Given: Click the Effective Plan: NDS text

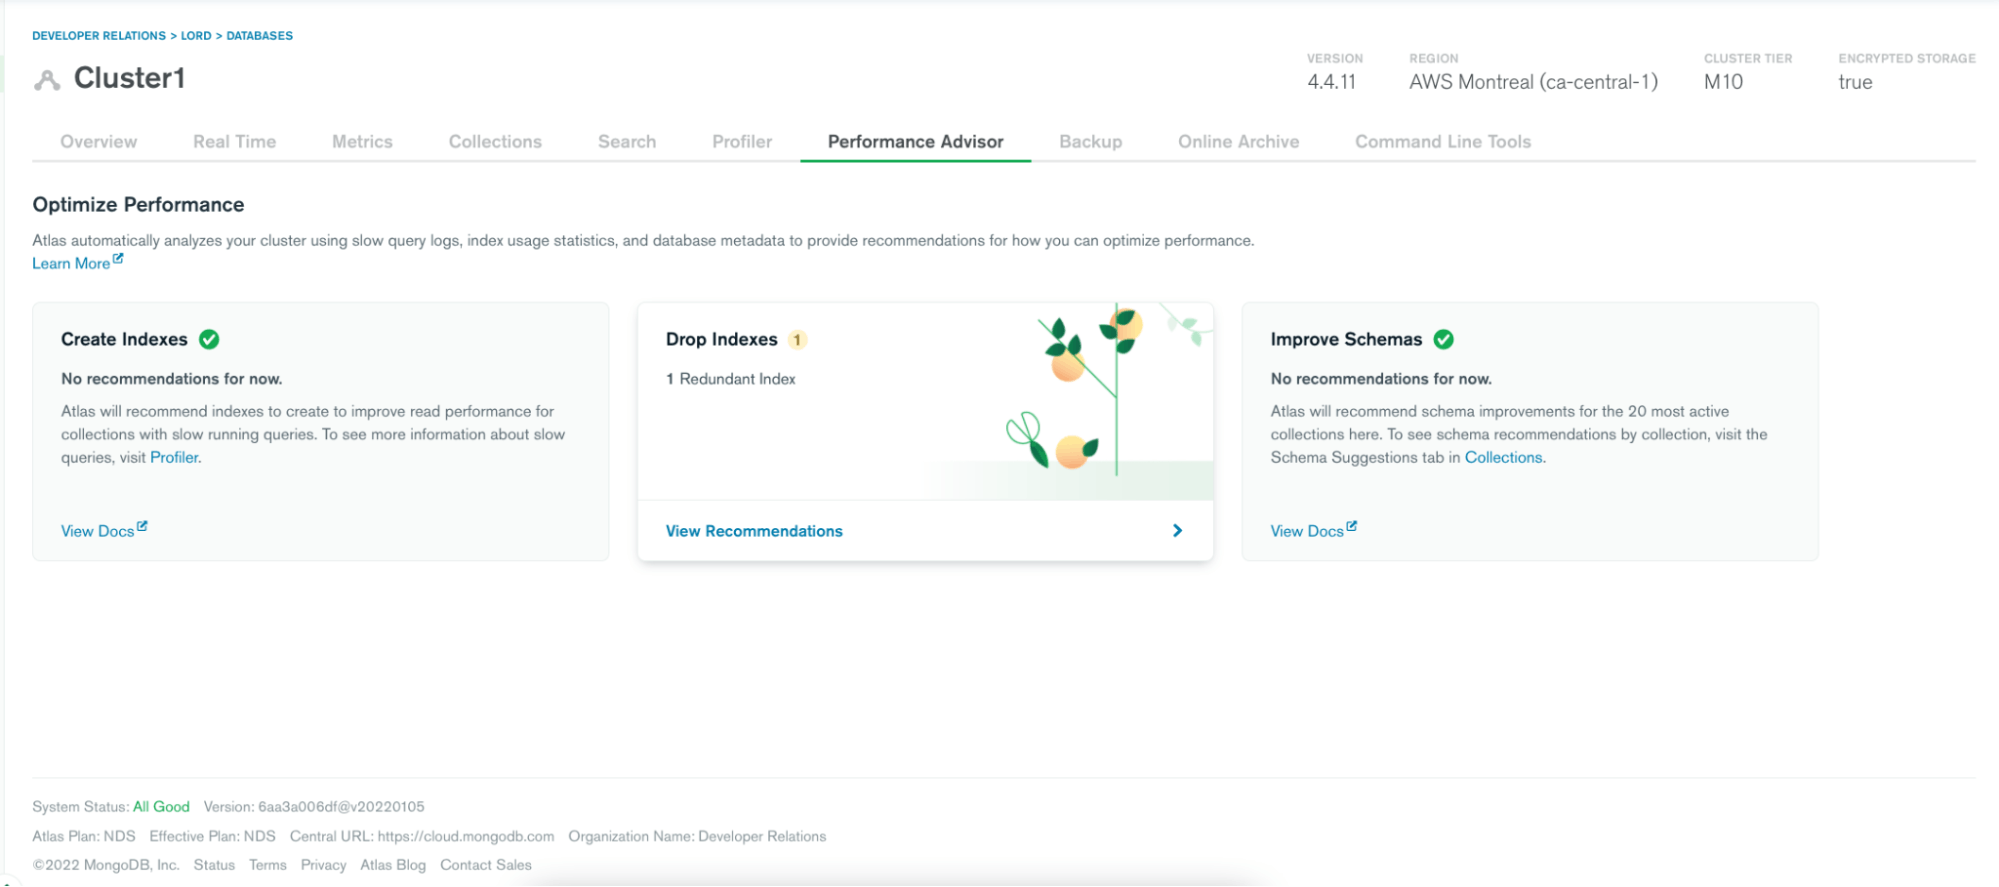Looking at the screenshot, I should click(x=212, y=837).
